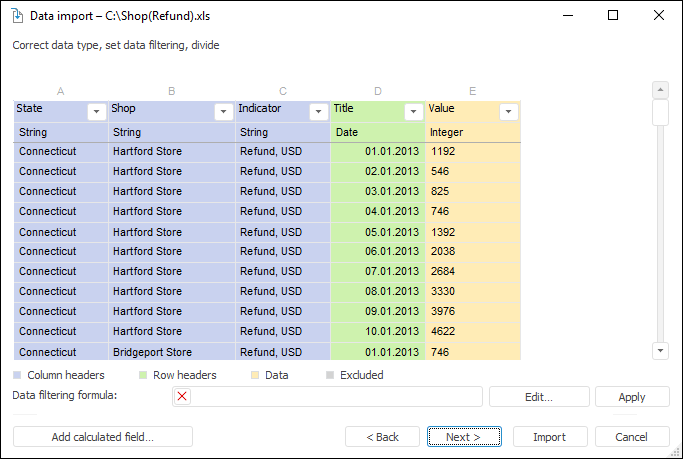Open the Shop column dropdown
Viewport: 683px width, 459px height.
(224, 112)
